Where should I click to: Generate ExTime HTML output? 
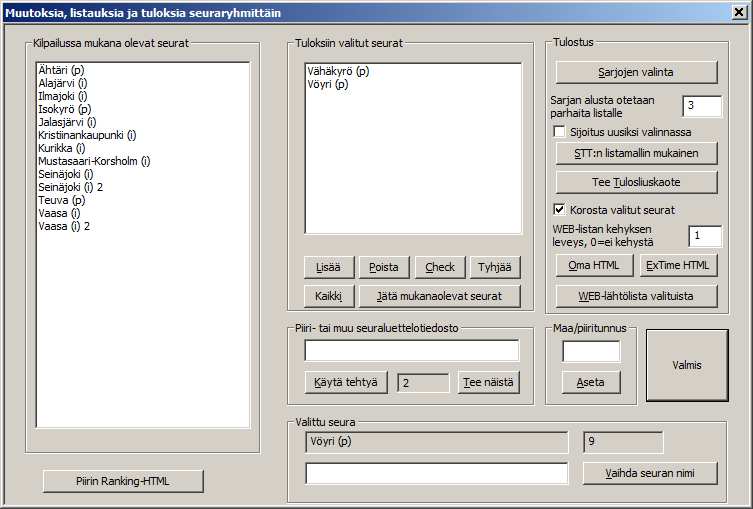pyautogui.click(x=678, y=266)
